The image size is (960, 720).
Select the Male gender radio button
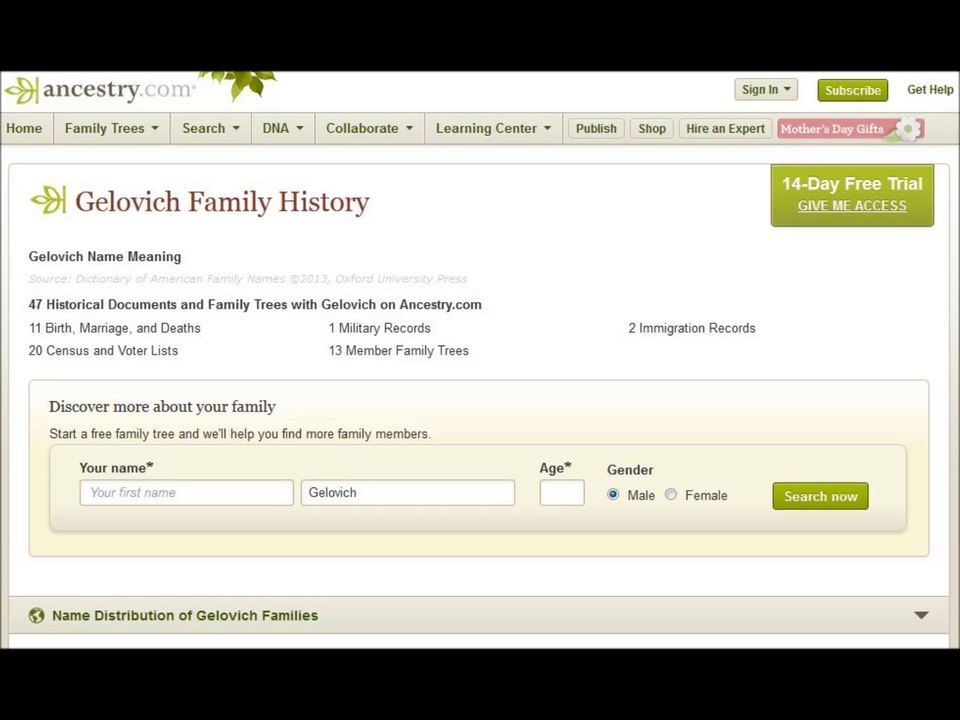pyautogui.click(x=613, y=495)
